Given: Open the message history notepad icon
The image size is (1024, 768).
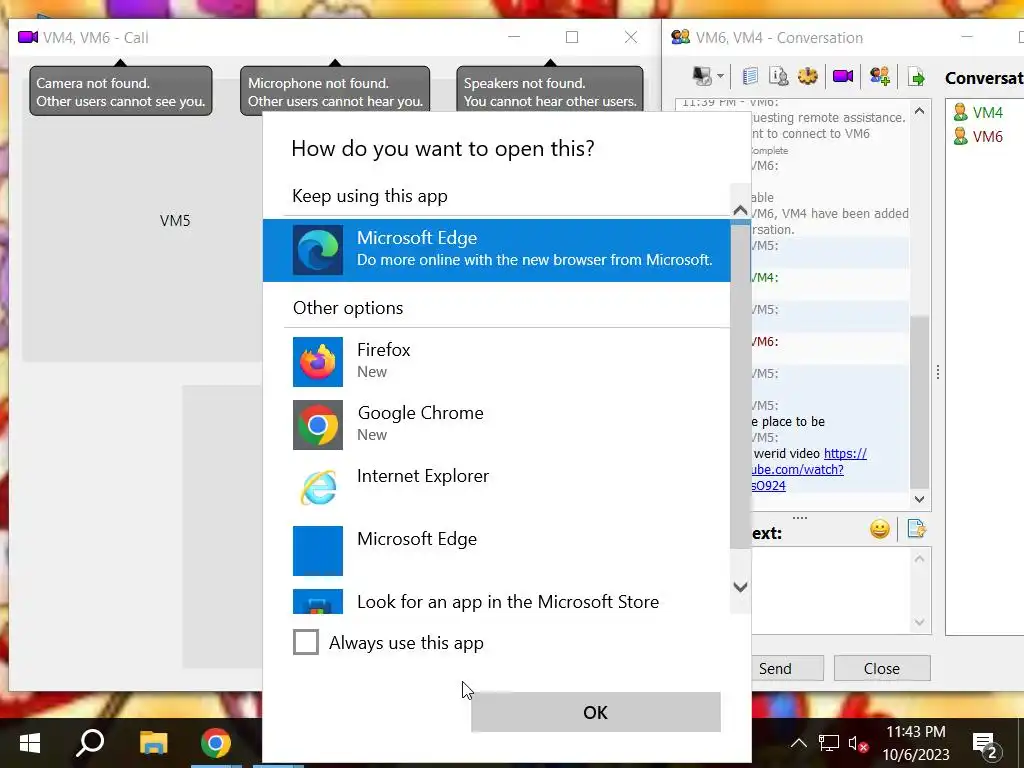Looking at the screenshot, I should 750,76.
